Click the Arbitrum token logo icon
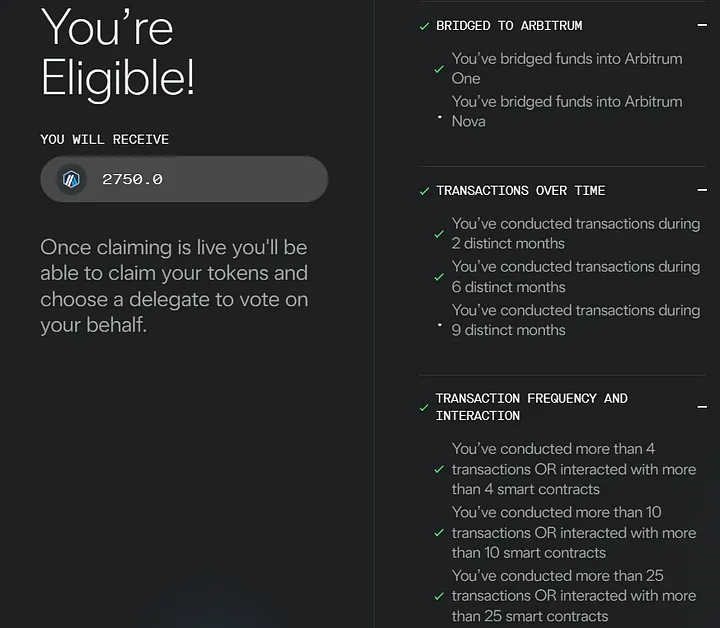720x628 pixels. click(x=71, y=179)
